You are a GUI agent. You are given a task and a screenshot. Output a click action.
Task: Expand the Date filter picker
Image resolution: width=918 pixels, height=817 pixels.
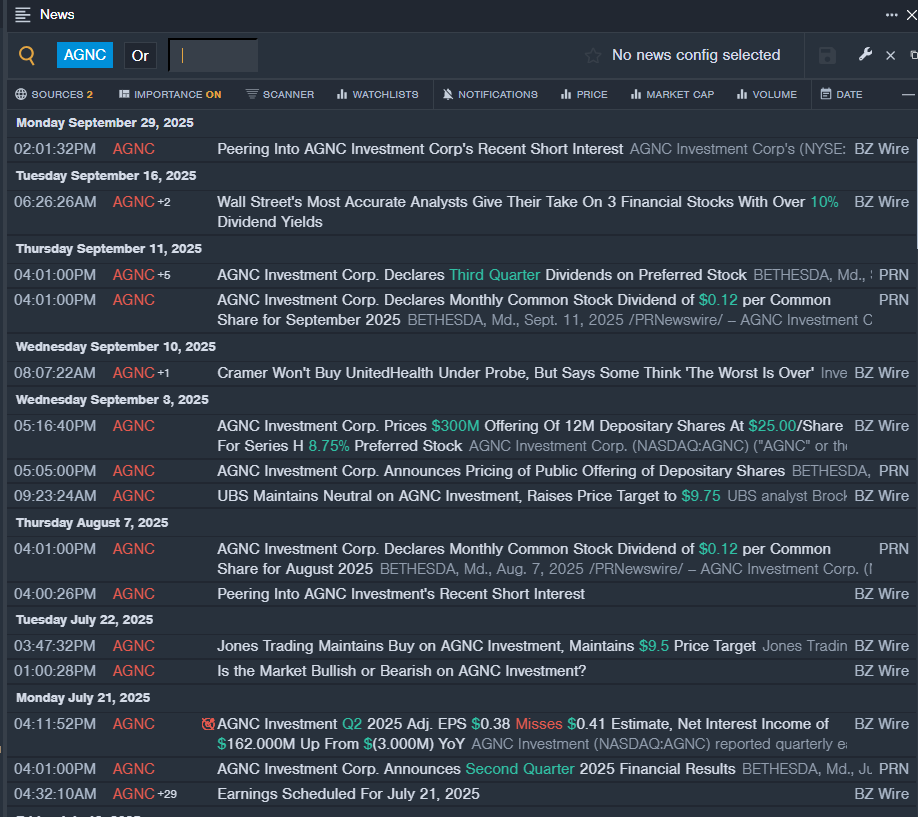click(x=841, y=95)
